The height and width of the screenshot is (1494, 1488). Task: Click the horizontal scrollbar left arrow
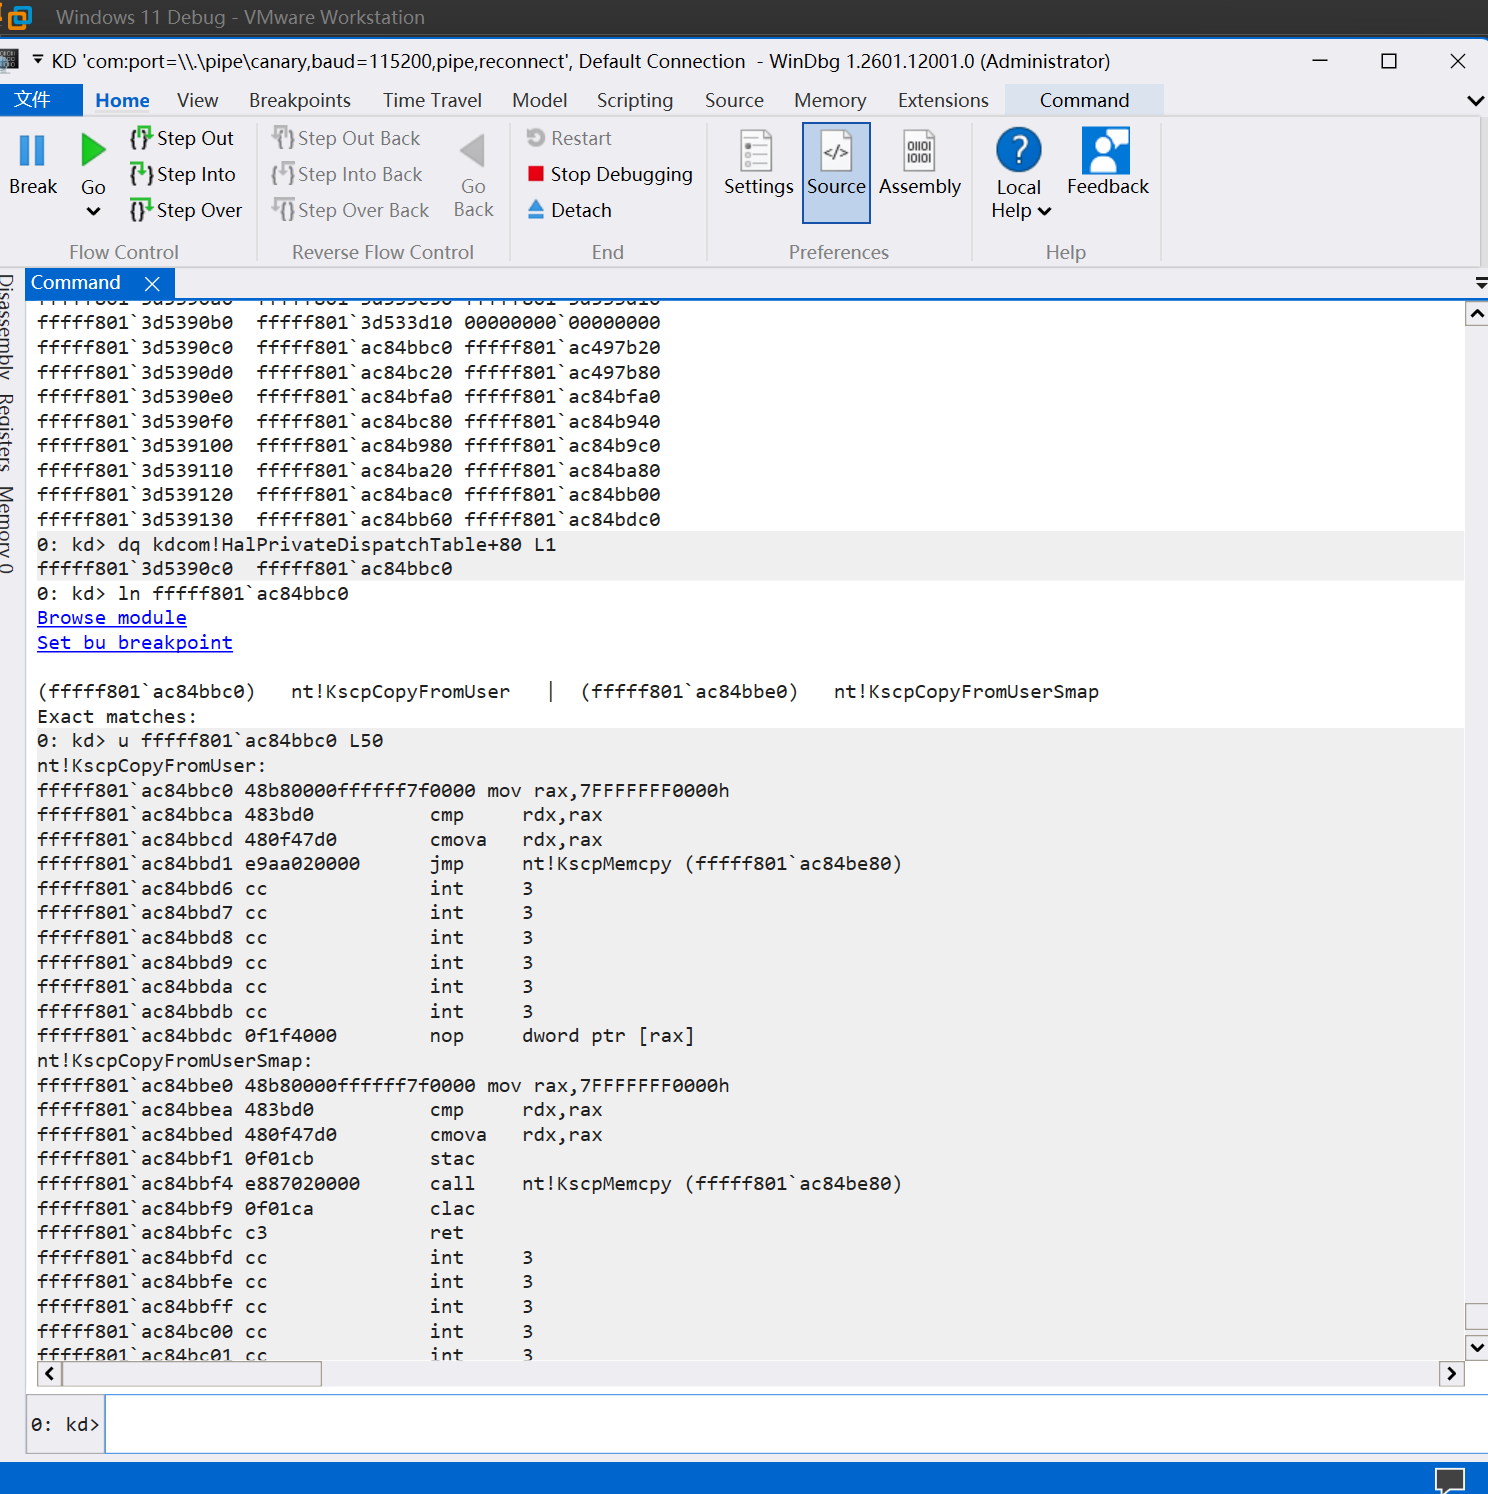point(49,1374)
